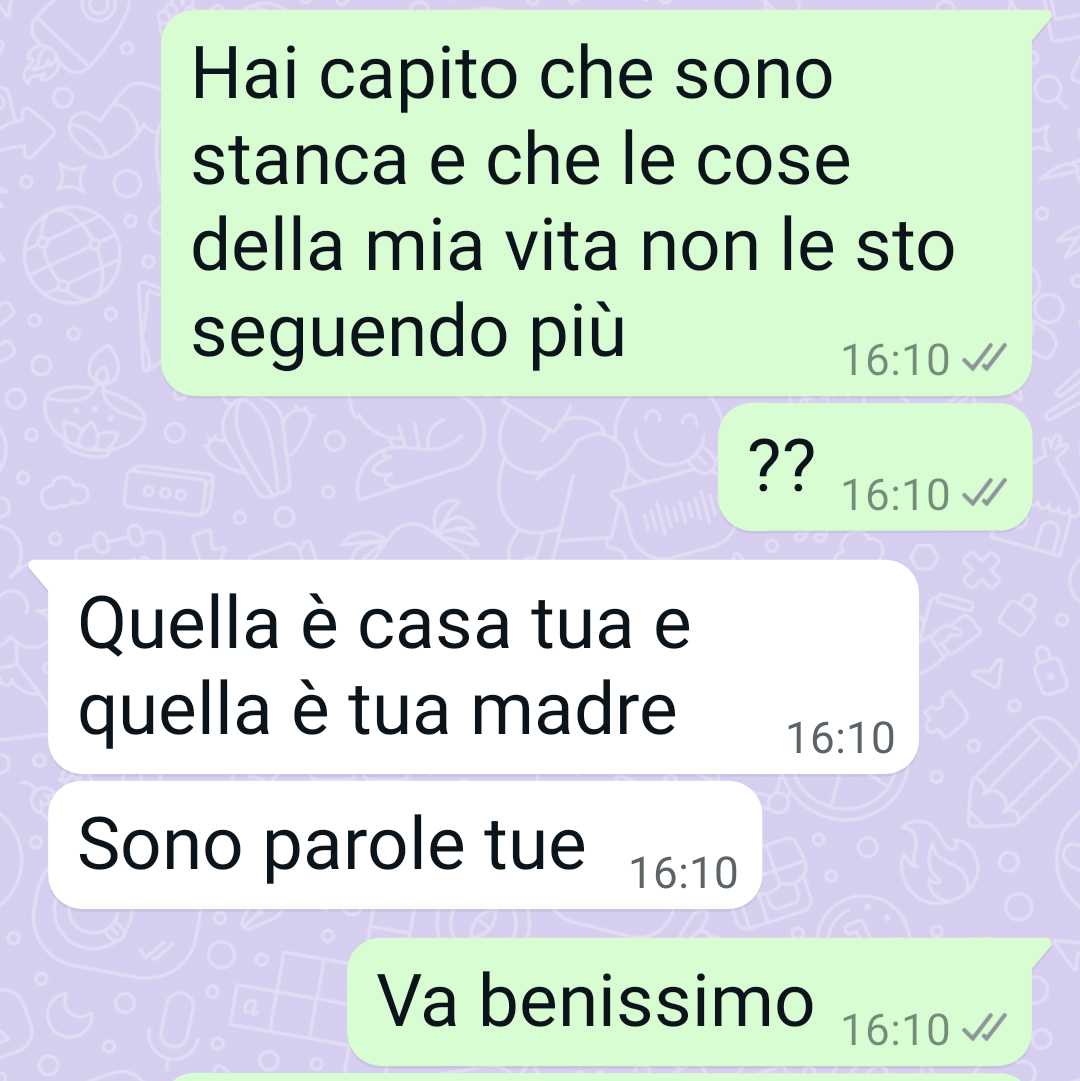Click the word 'madre' in the received message

573,710
